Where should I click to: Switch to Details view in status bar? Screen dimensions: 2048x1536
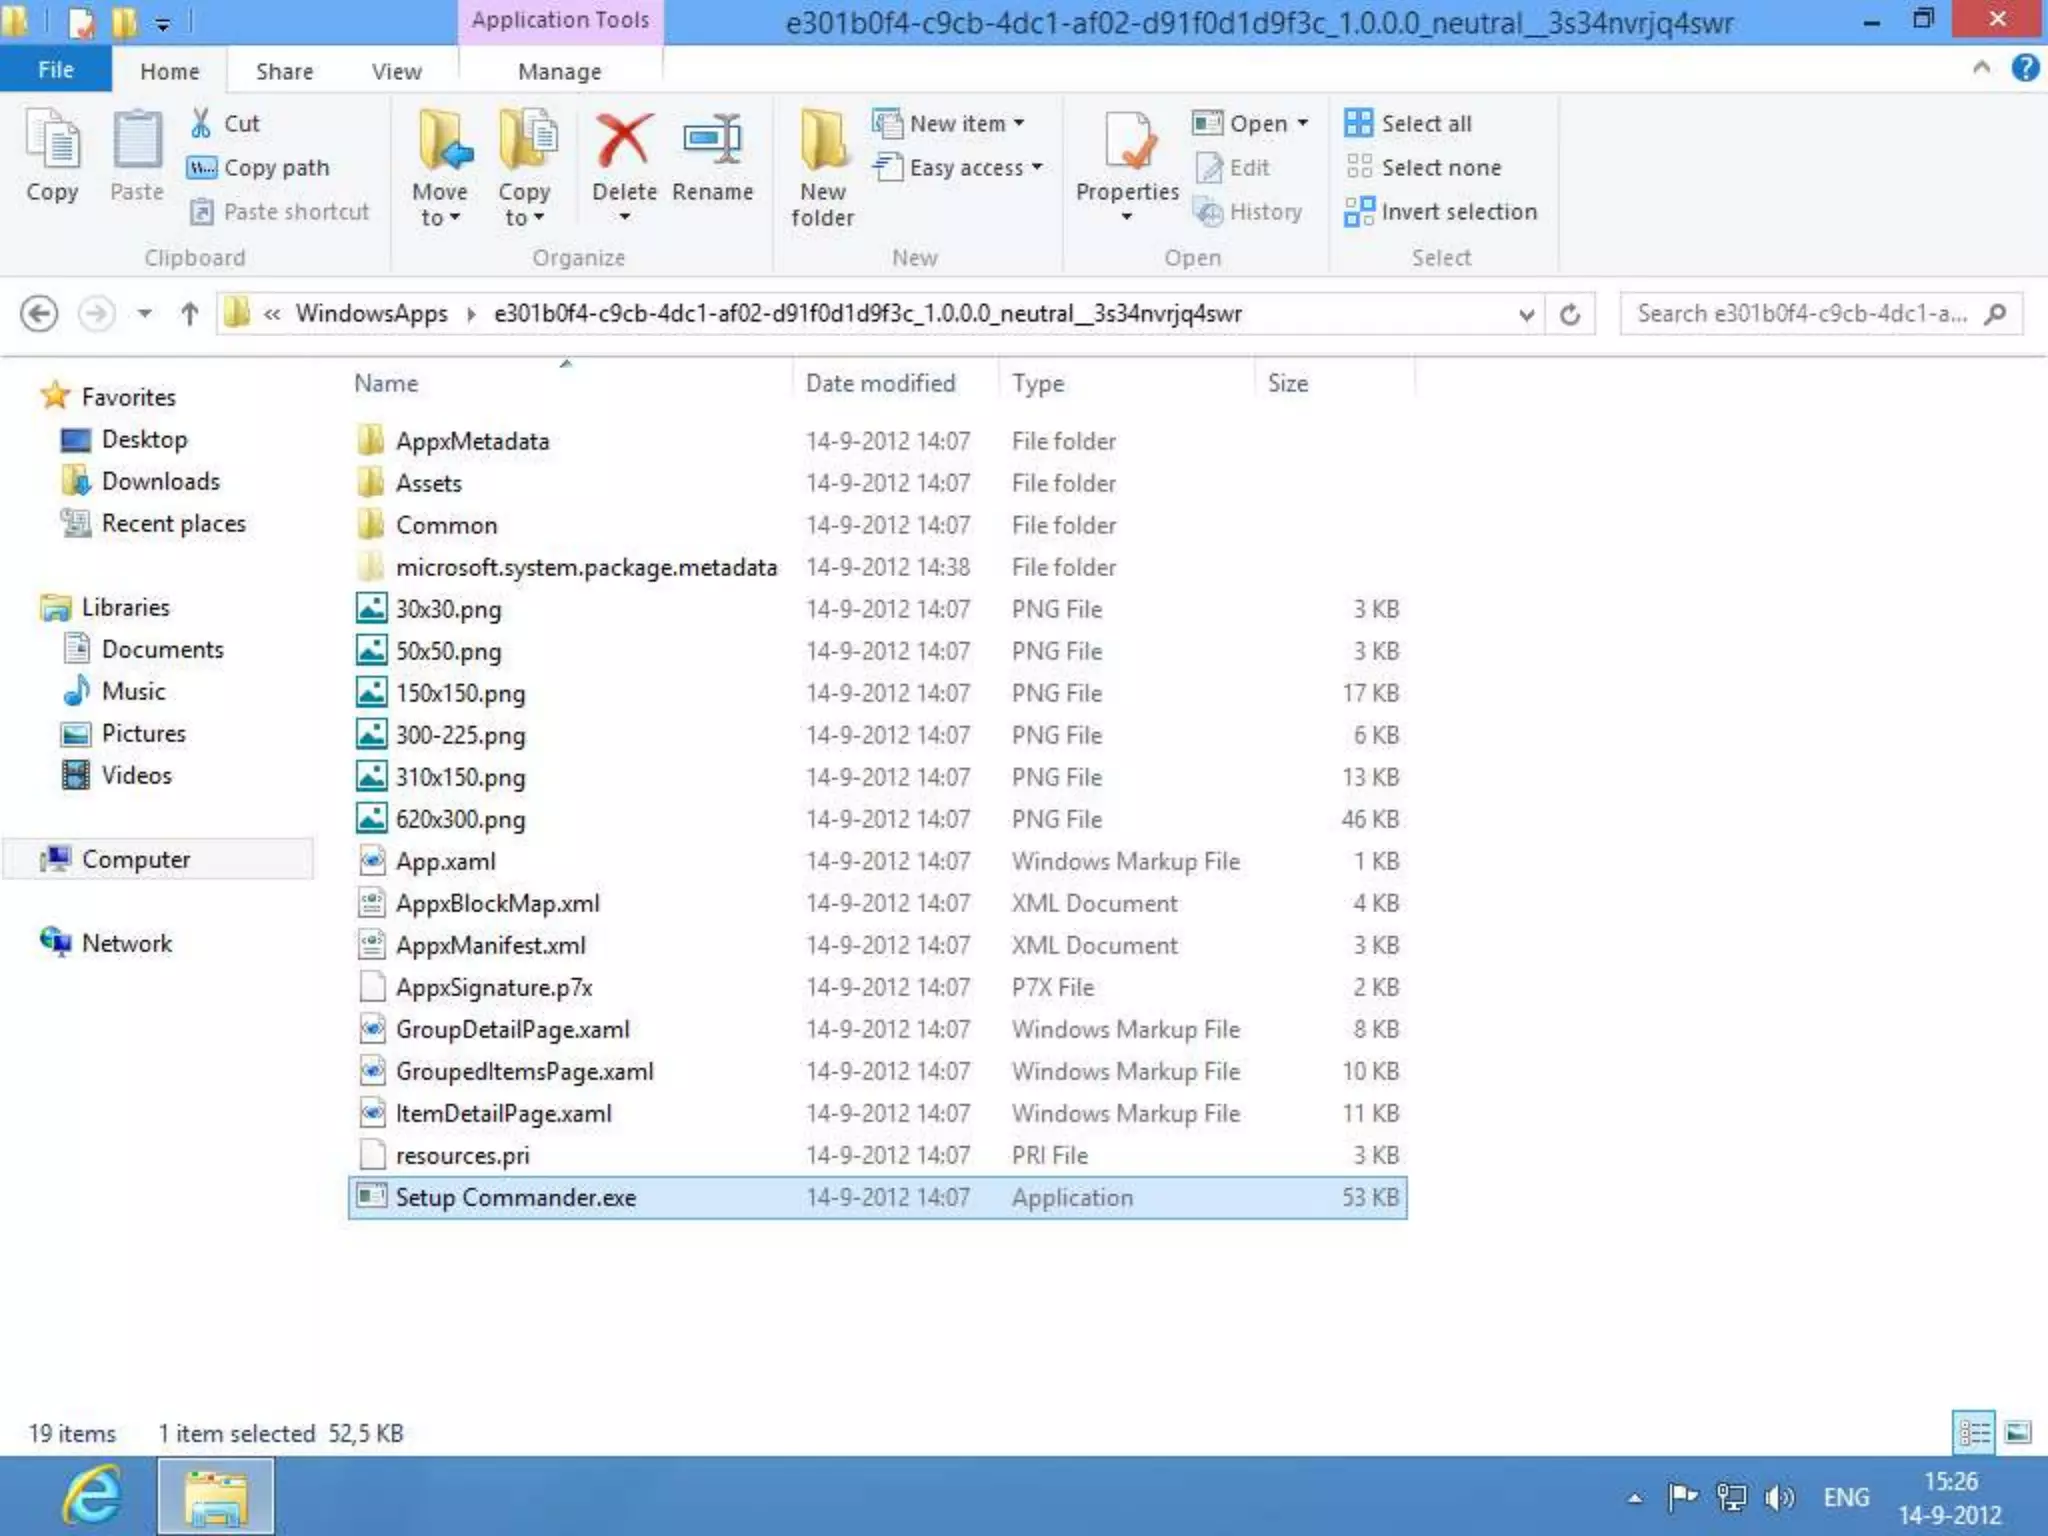pyautogui.click(x=1974, y=1432)
